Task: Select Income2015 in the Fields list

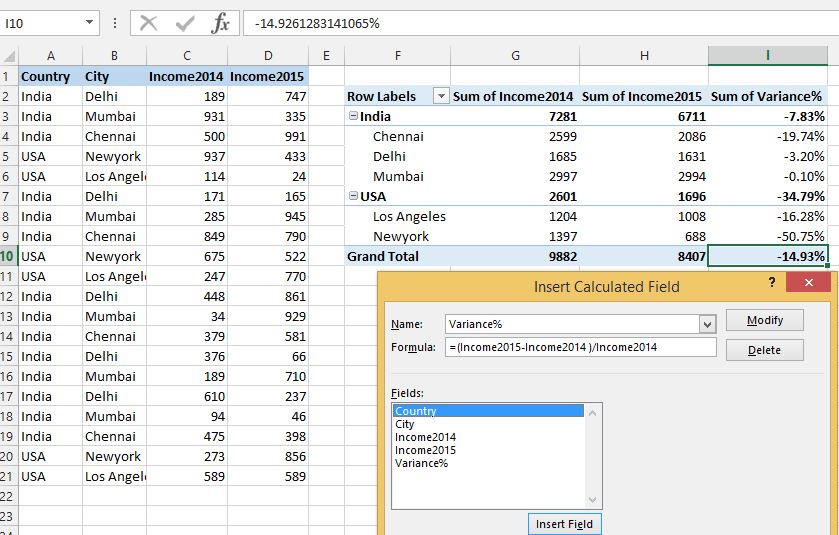Action: click(425, 450)
